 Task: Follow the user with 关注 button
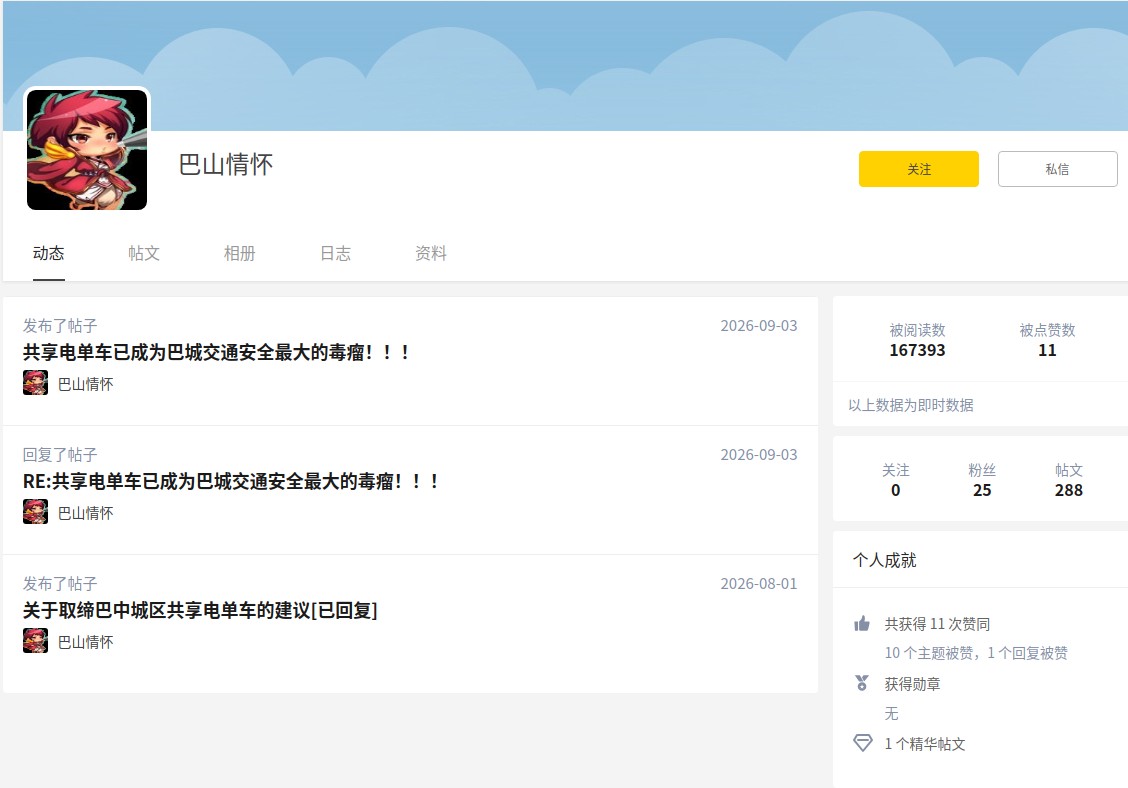click(x=919, y=169)
